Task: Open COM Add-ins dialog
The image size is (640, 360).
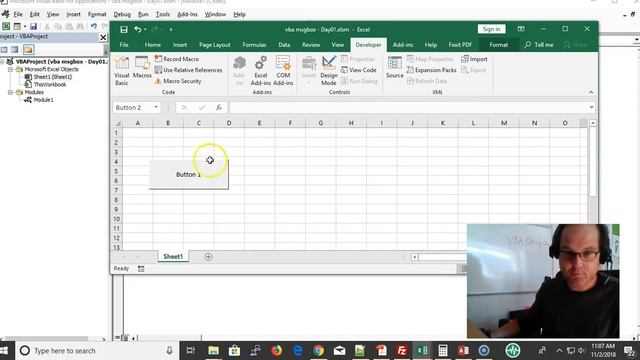Action: (x=283, y=71)
